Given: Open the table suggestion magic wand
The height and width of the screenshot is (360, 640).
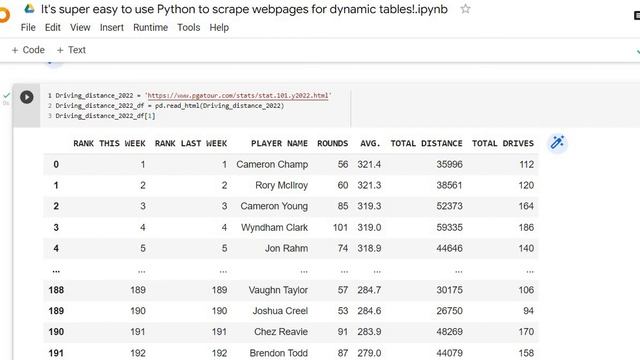Looking at the screenshot, I should click(x=557, y=143).
